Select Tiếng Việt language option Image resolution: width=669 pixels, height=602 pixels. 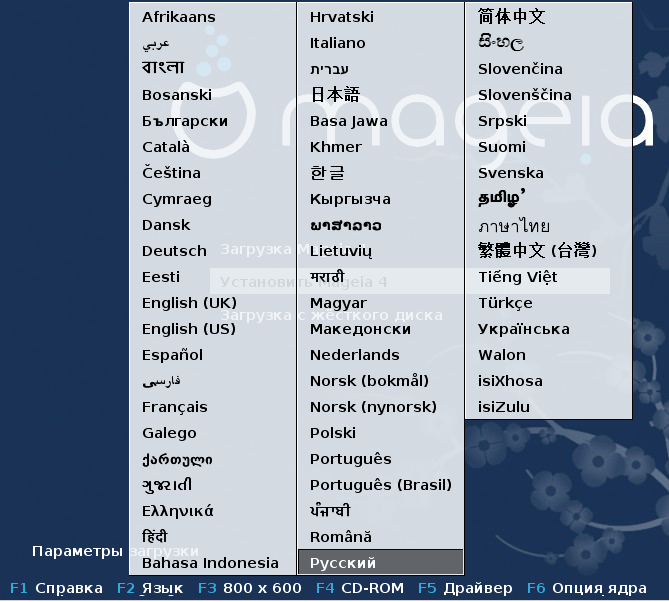tap(518, 277)
